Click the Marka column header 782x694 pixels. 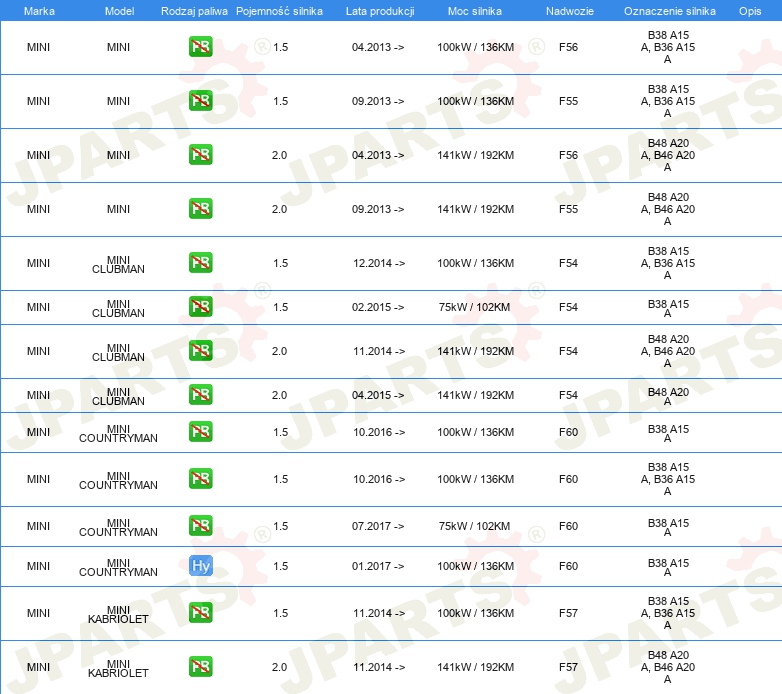coord(39,11)
